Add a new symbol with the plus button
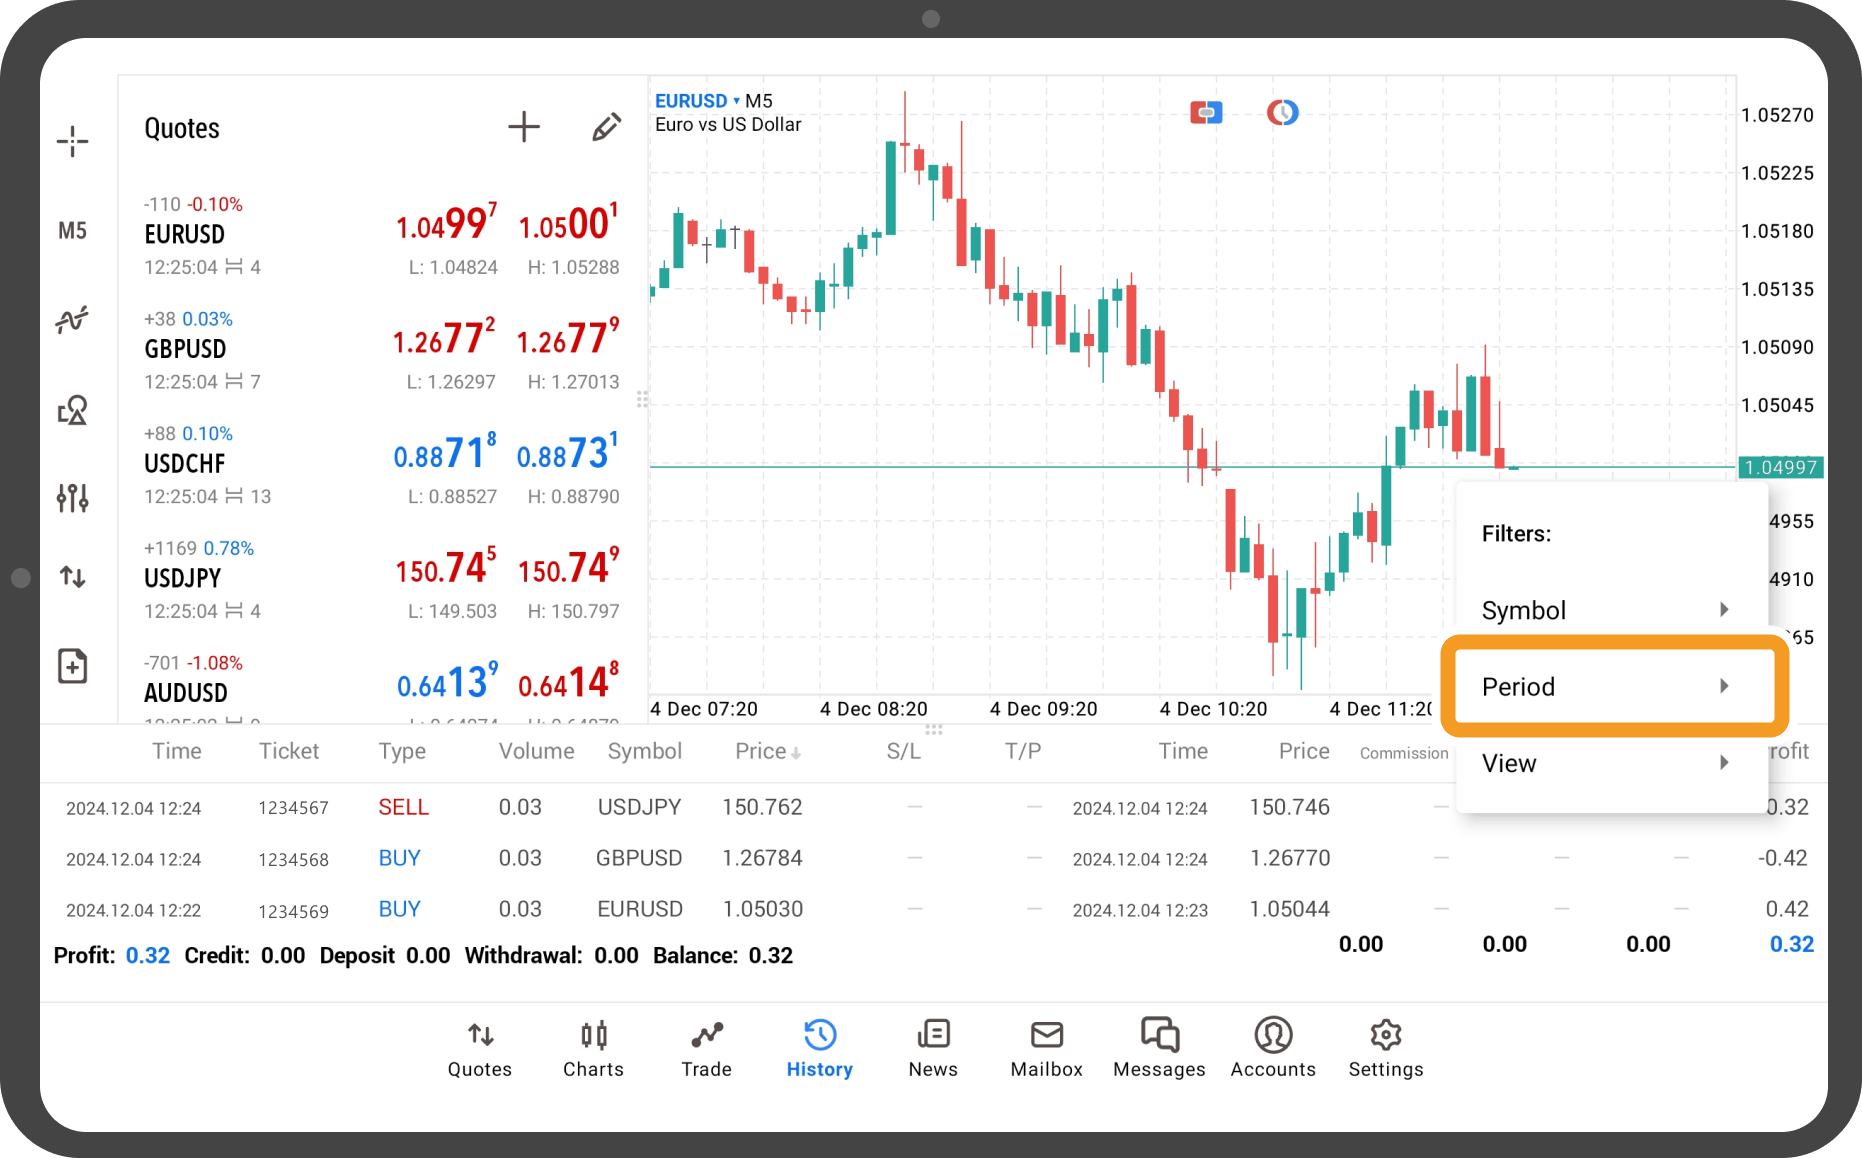The height and width of the screenshot is (1158, 1862). pyautogui.click(x=524, y=126)
